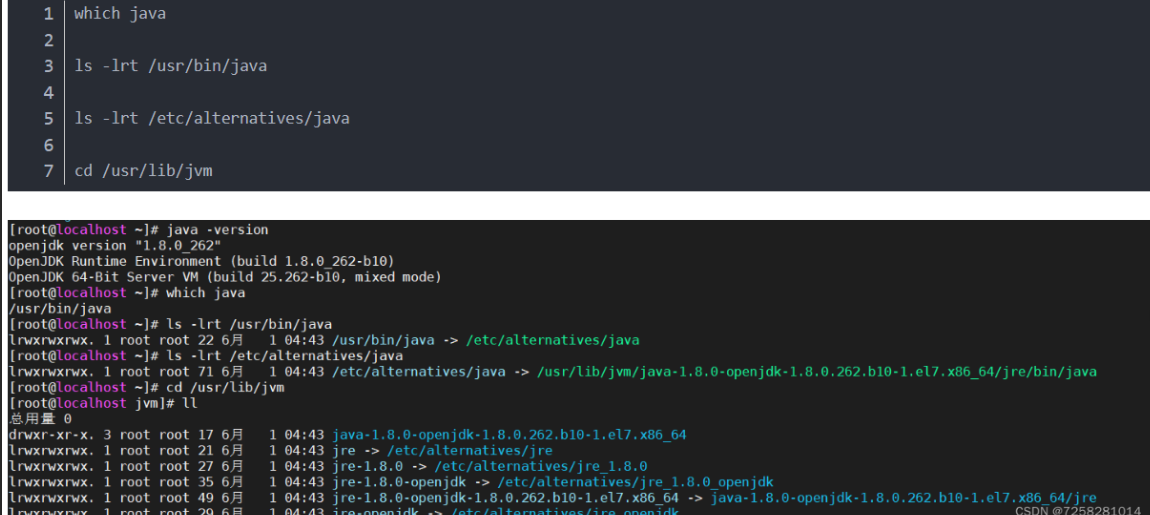Image resolution: width=1150 pixels, height=515 pixels.
Task: Click the "which java" code line
Action: coord(120,14)
